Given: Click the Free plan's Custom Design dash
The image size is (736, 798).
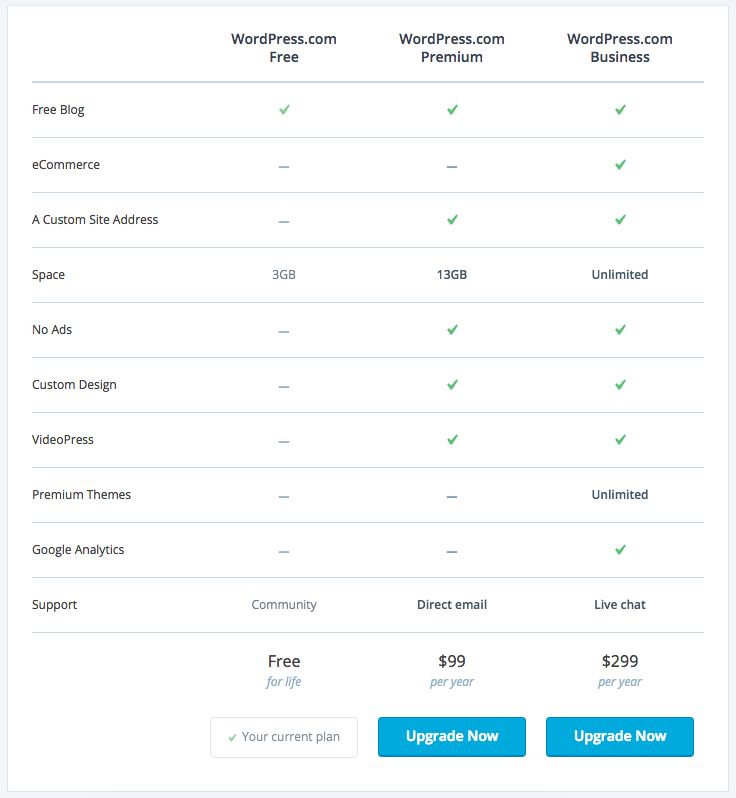Looking at the screenshot, I should [284, 386].
